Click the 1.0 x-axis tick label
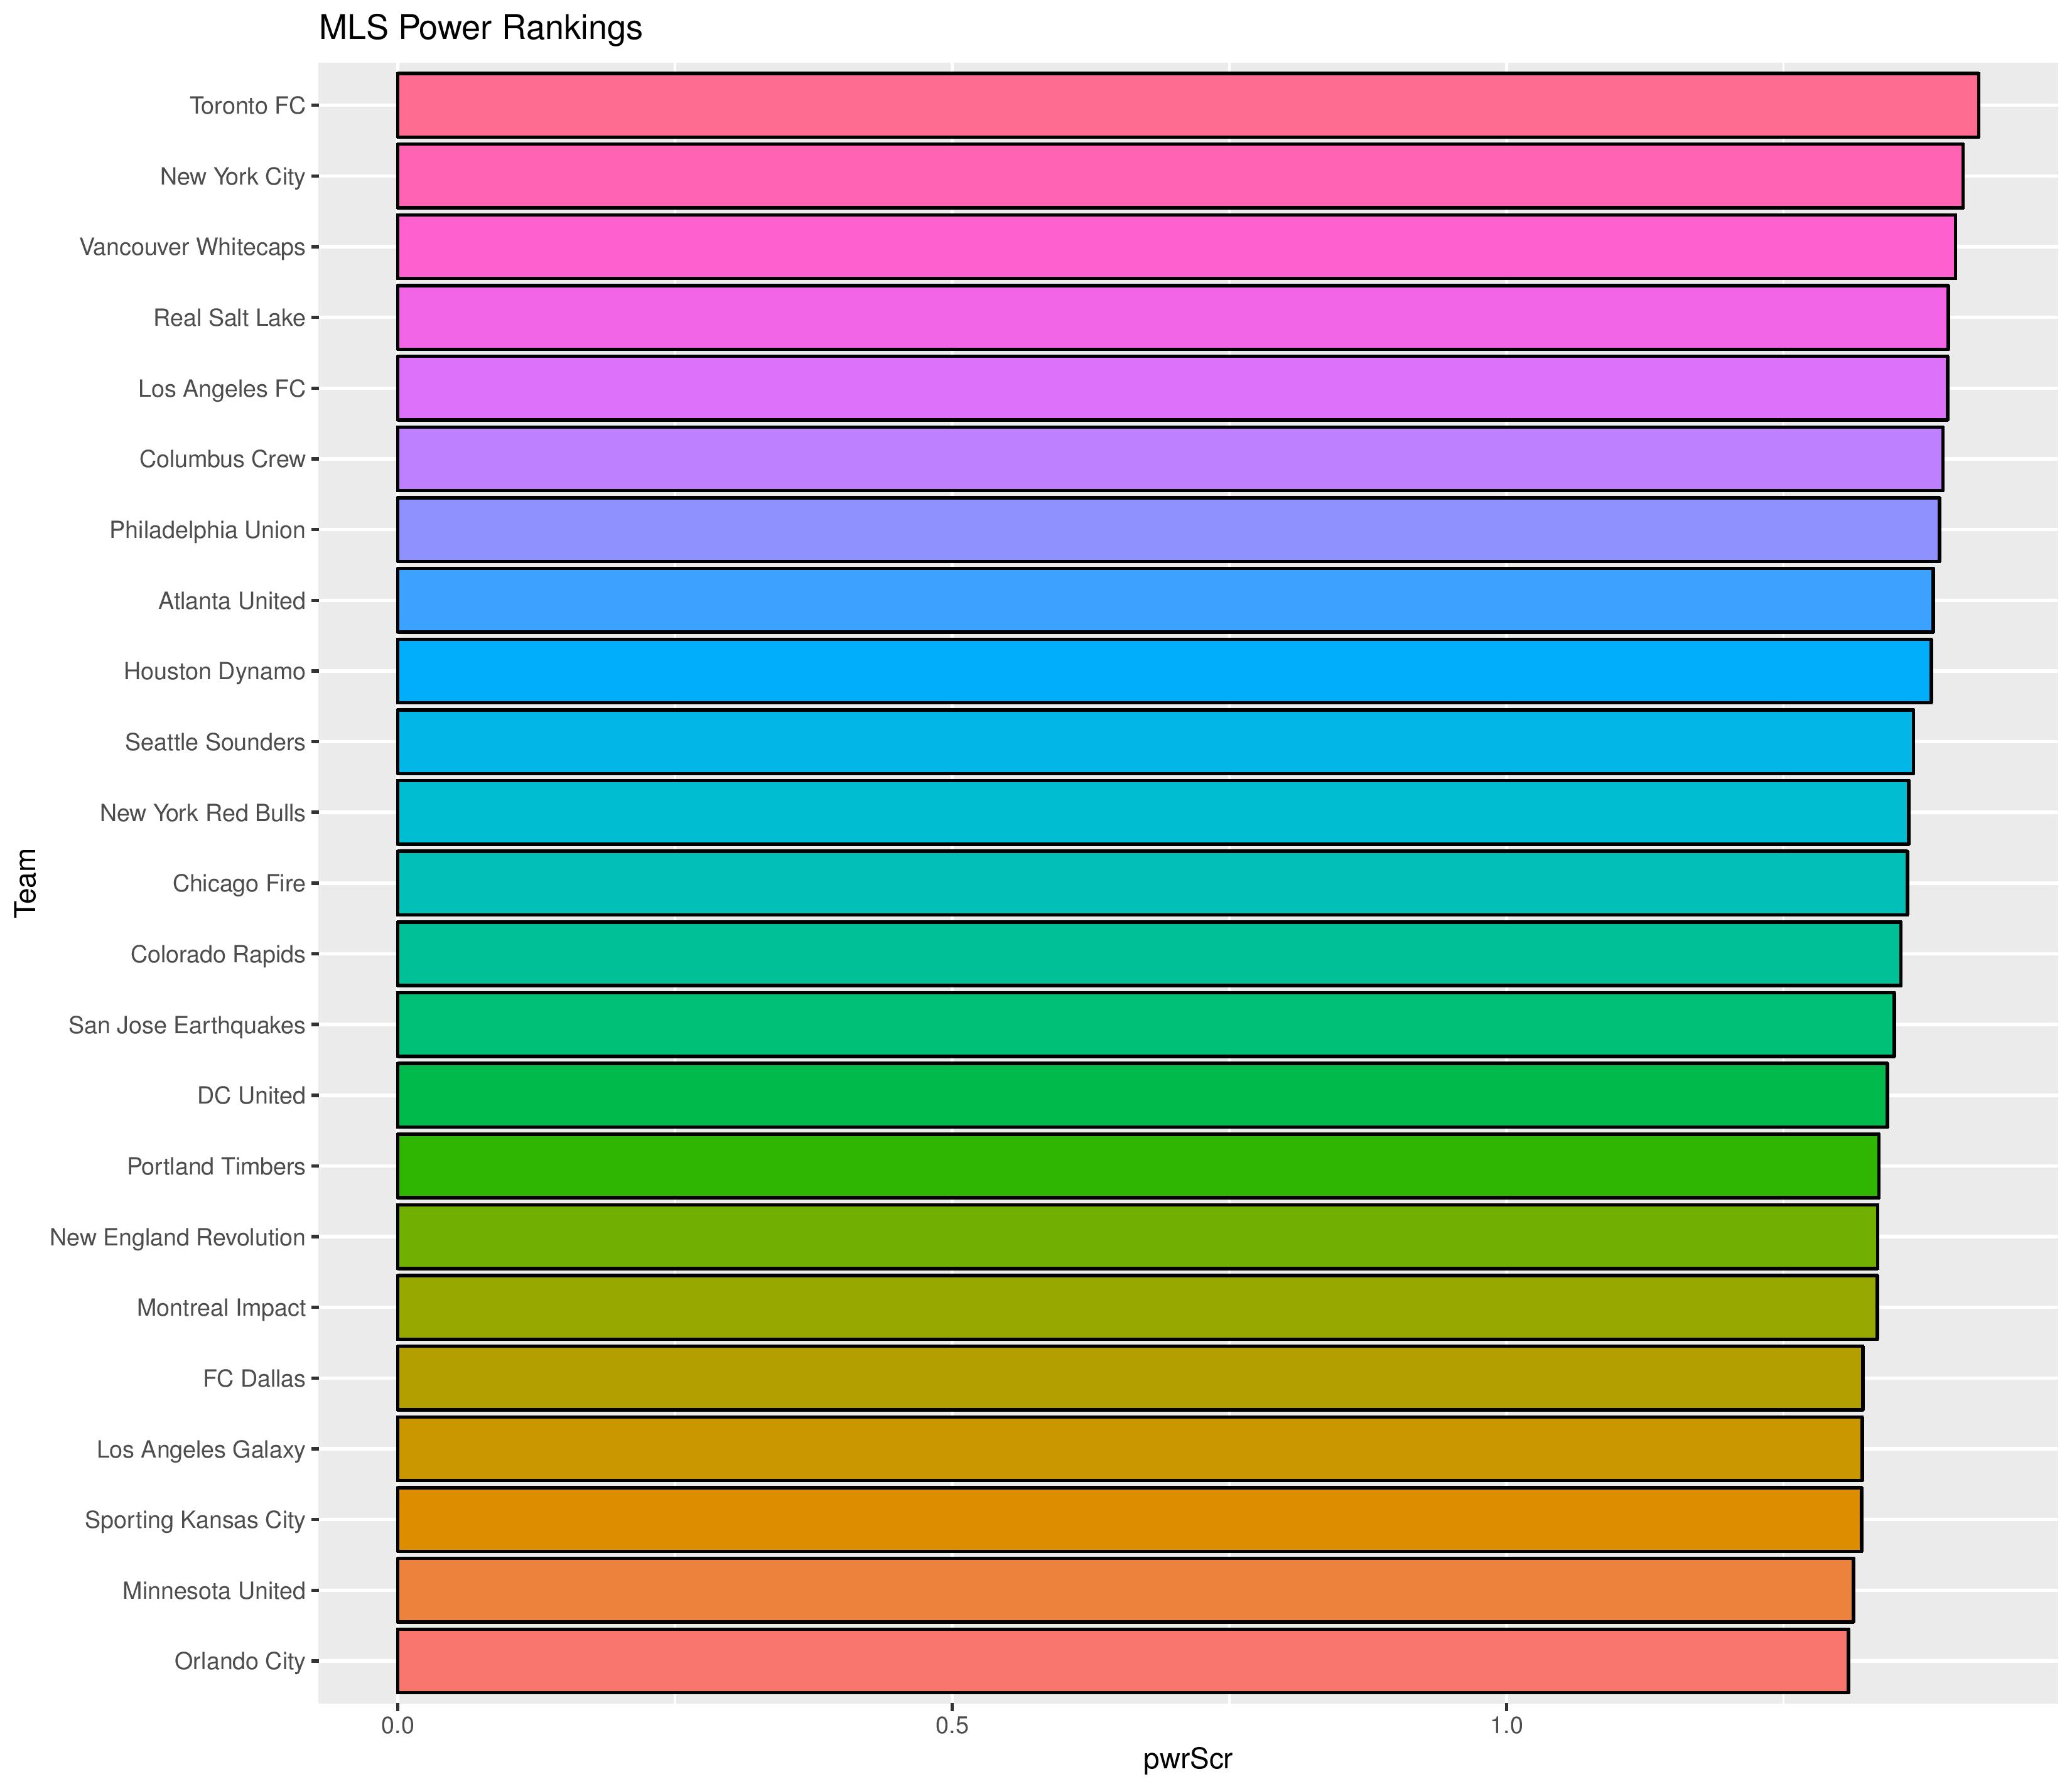The height and width of the screenshot is (1789, 2072). click(1506, 1725)
